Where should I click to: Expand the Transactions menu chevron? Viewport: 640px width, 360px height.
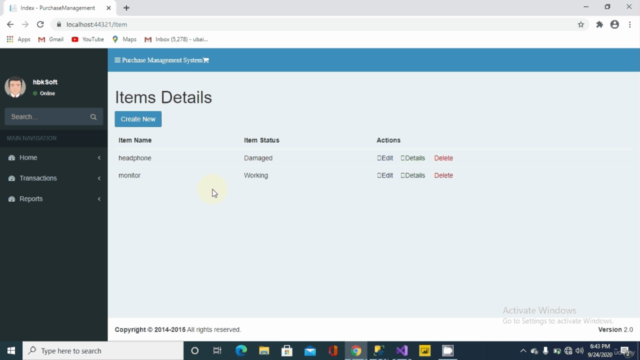[99, 178]
